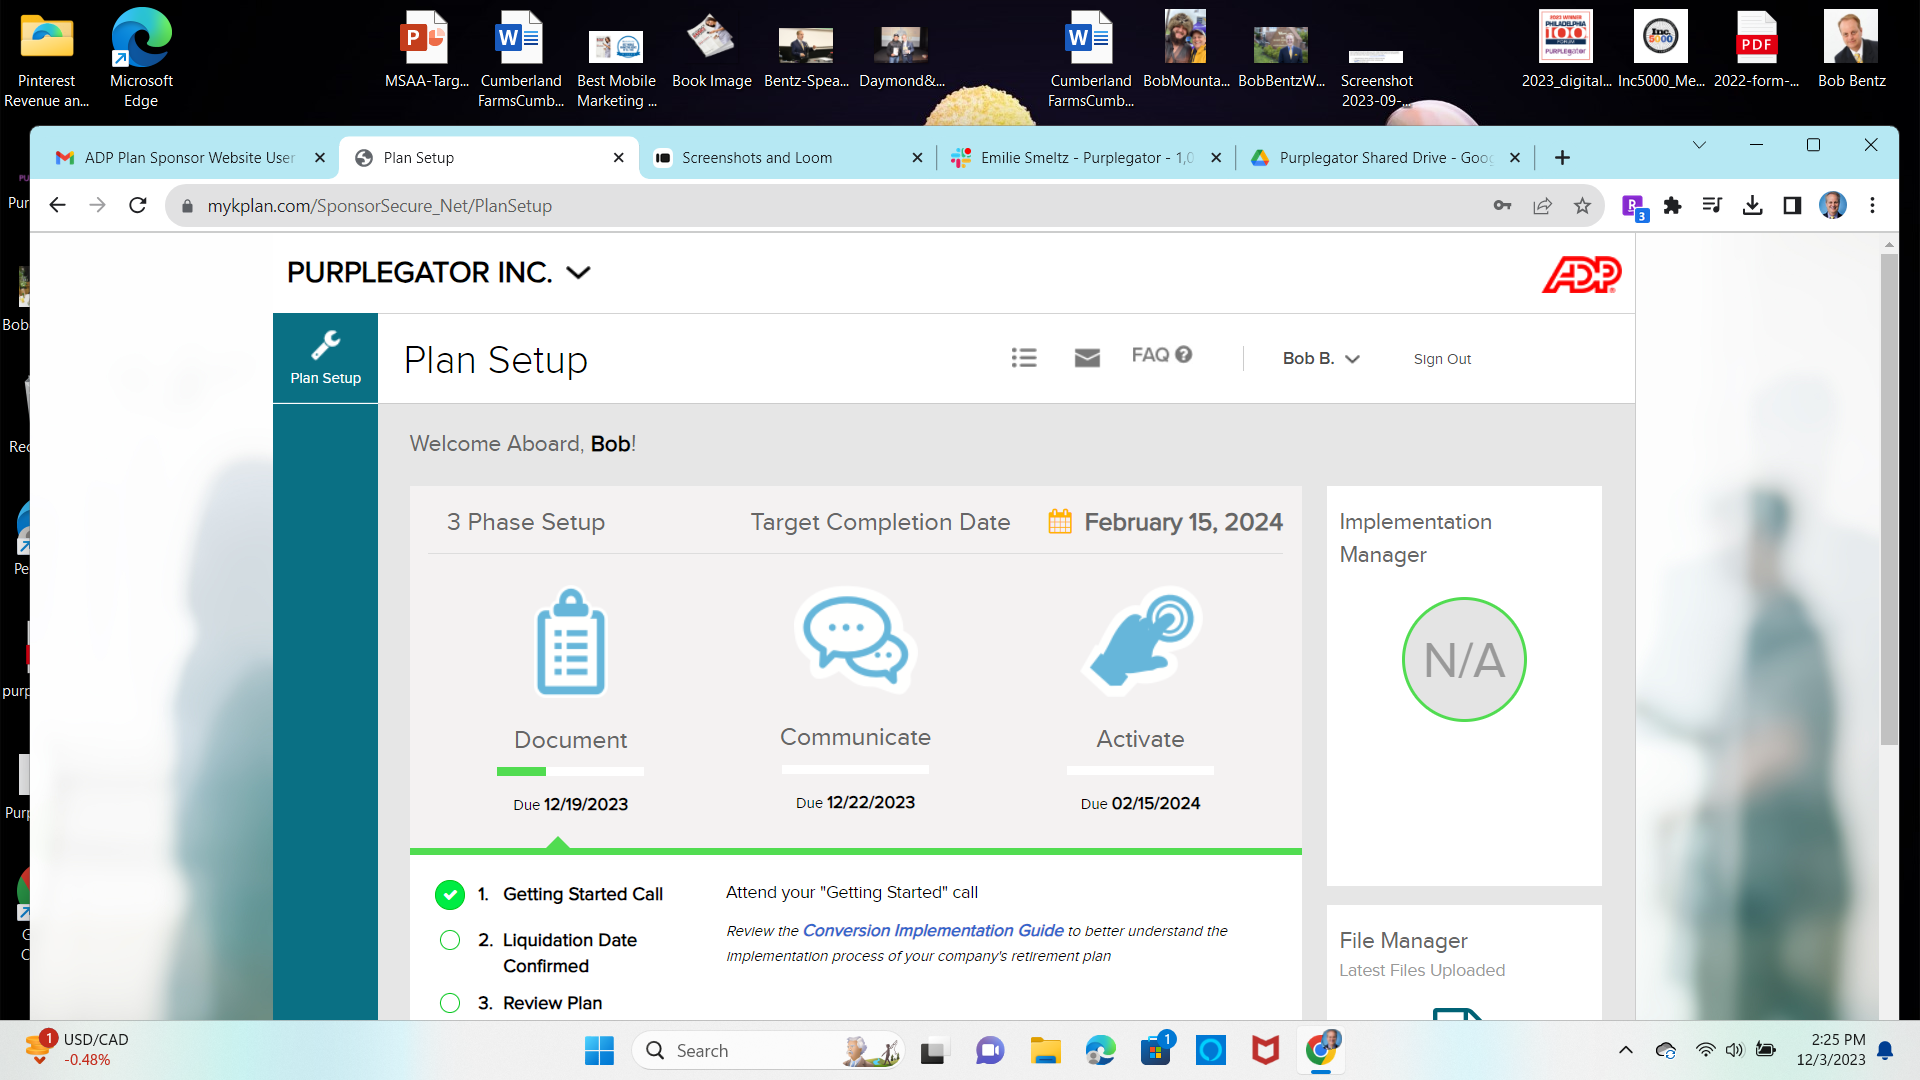Check the Review Plan circle
The height and width of the screenshot is (1080, 1920).
pos(450,1003)
